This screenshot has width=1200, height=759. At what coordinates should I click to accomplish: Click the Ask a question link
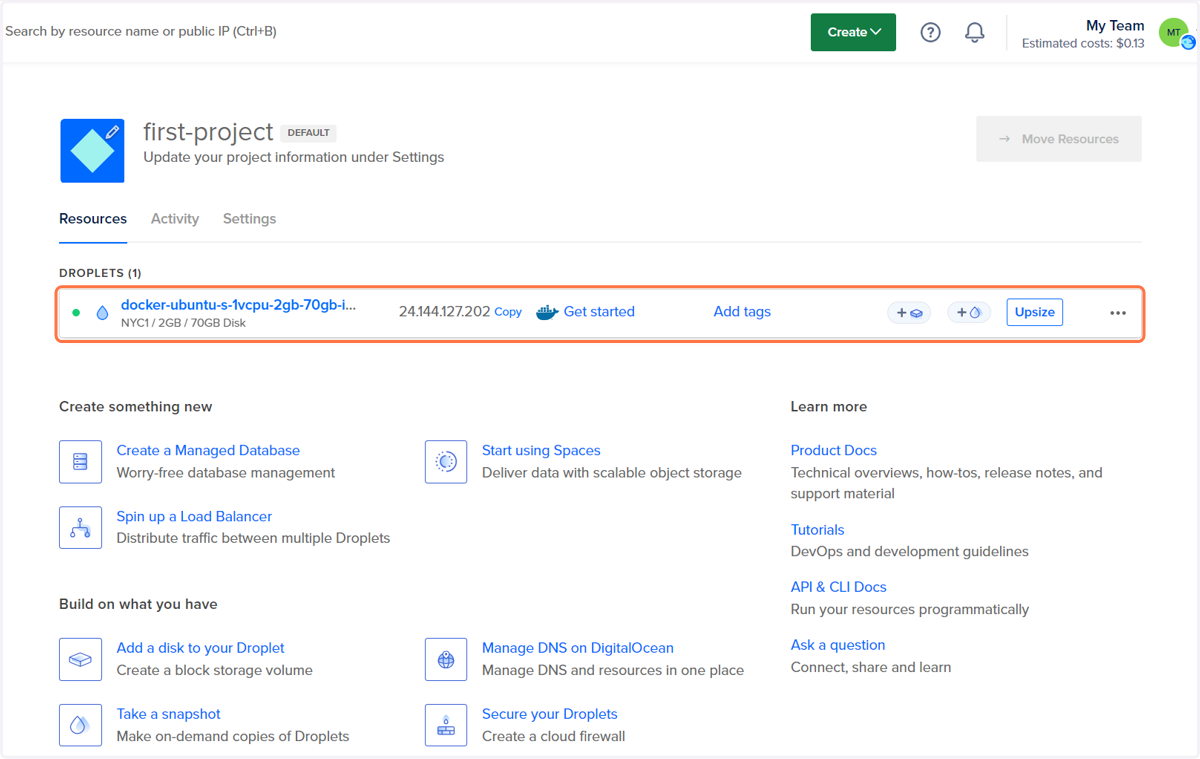click(838, 645)
